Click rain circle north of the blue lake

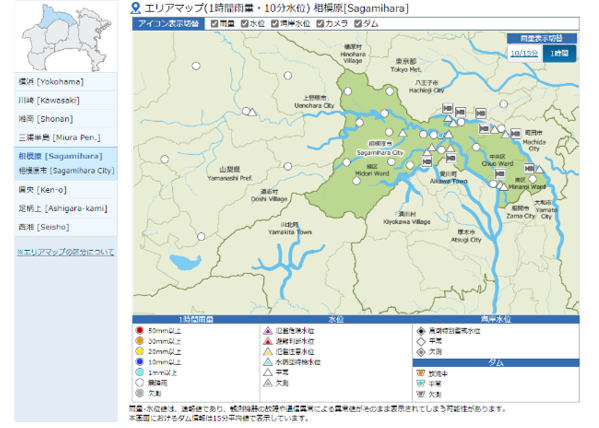pyautogui.click(x=201, y=237)
